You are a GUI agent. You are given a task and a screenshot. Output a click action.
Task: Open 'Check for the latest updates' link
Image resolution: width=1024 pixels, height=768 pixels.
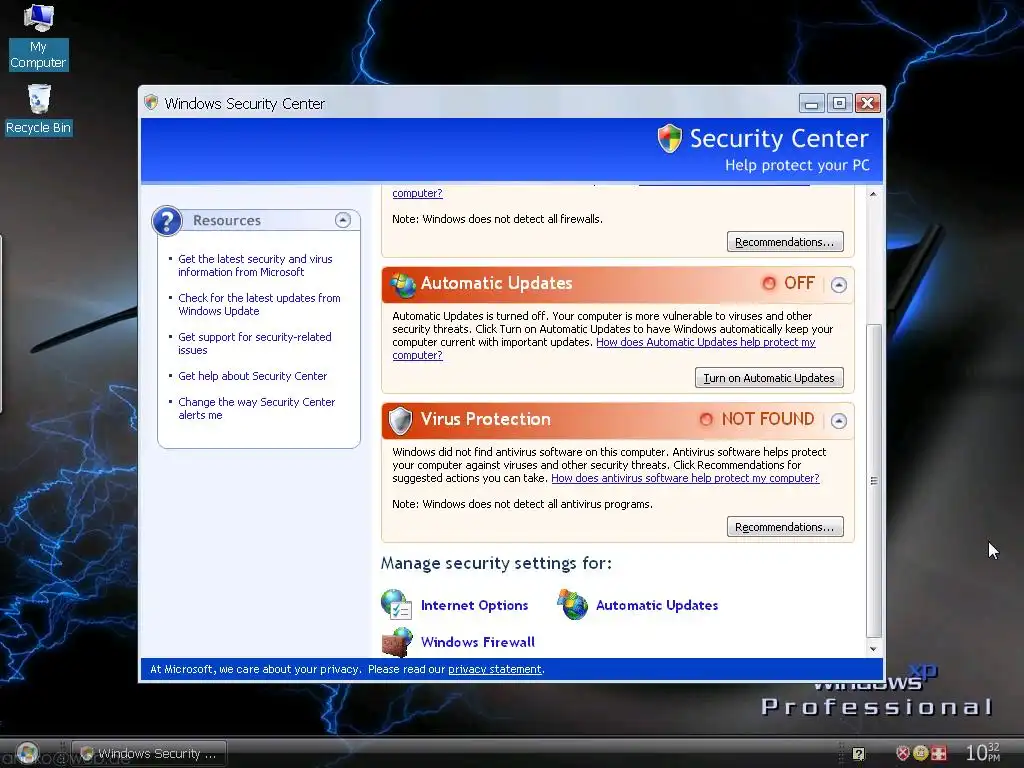coord(259,304)
